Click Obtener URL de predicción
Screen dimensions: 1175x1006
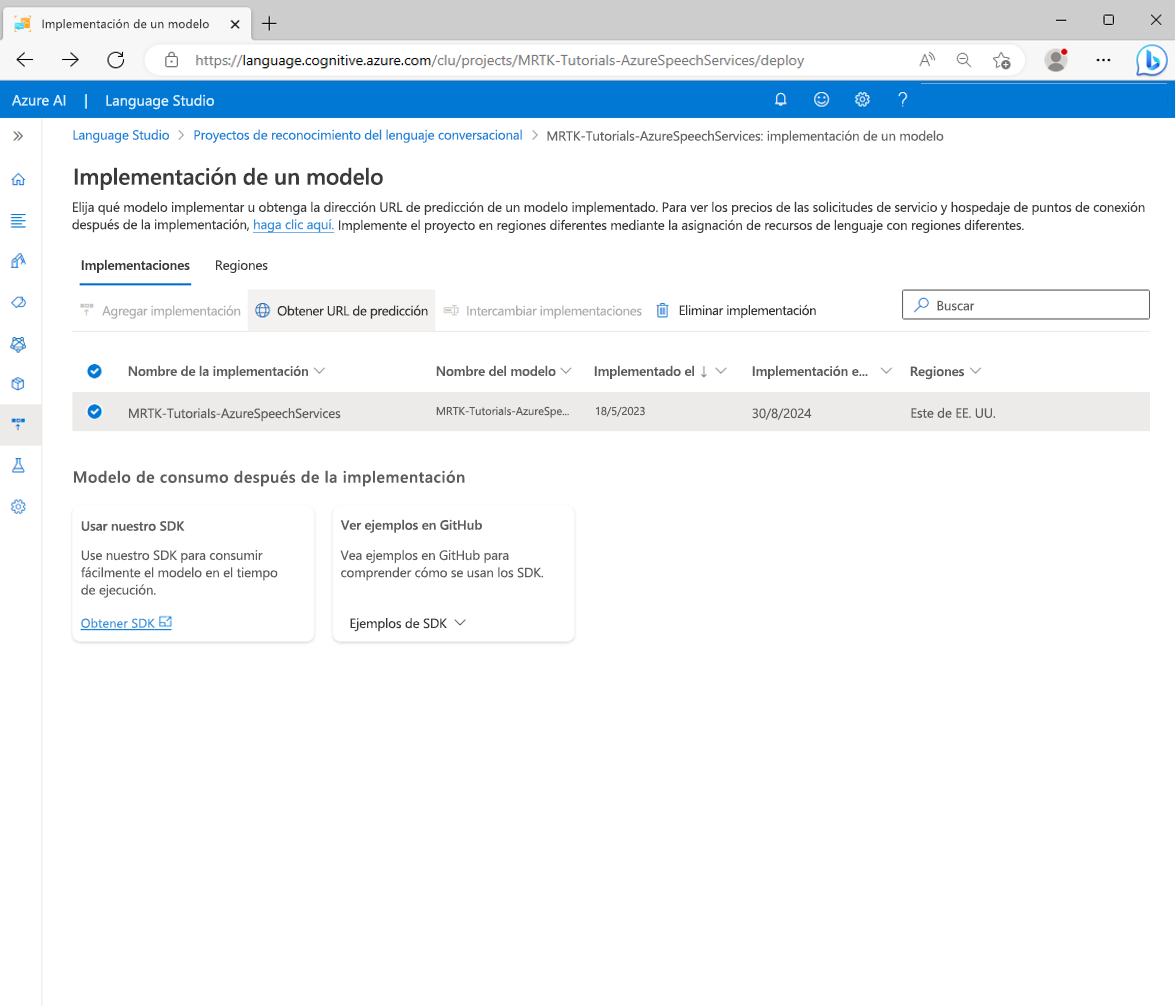coord(342,310)
